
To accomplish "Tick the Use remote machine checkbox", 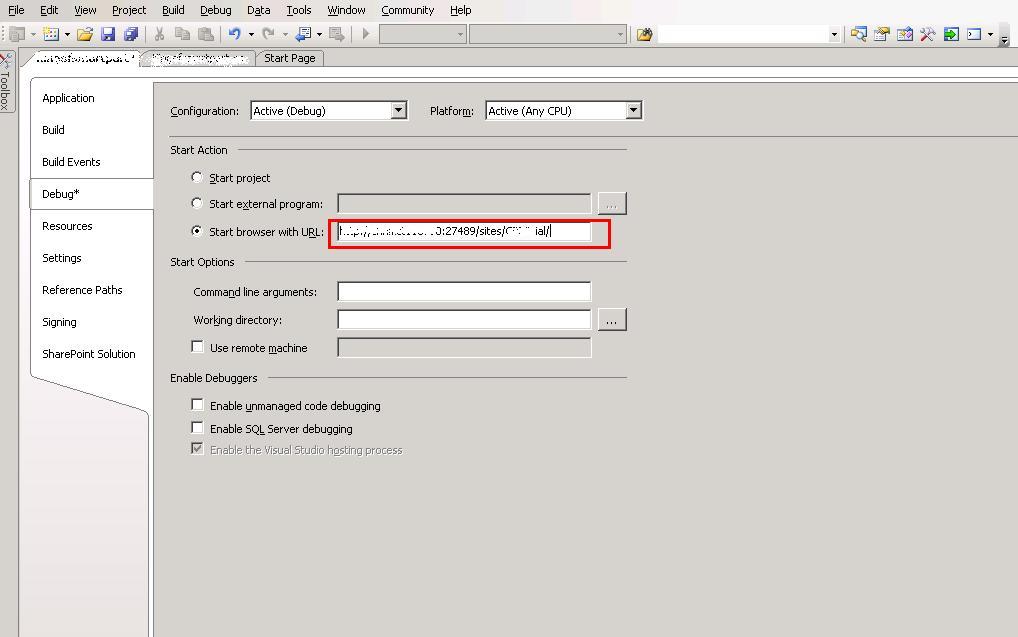I will click(x=197, y=347).
